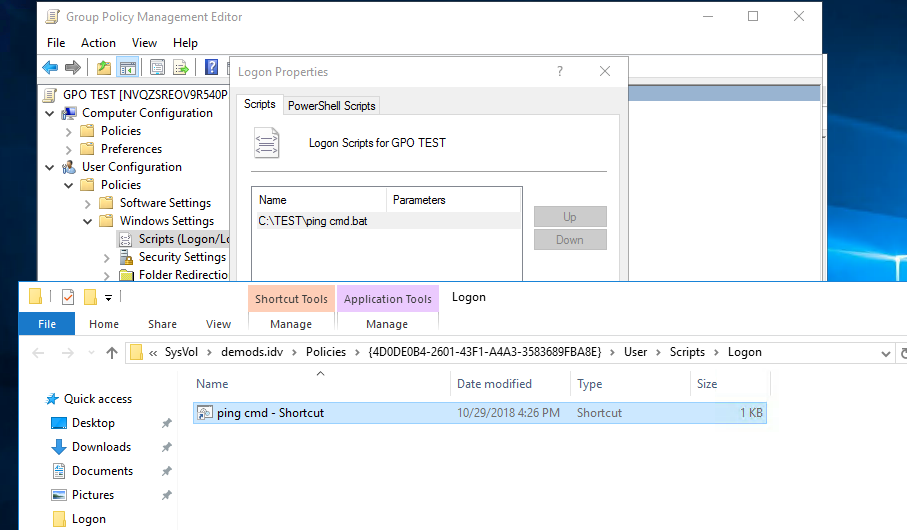The width and height of the screenshot is (907, 530).
Task: Open the Home ribbon tab in Explorer
Action: tap(104, 324)
